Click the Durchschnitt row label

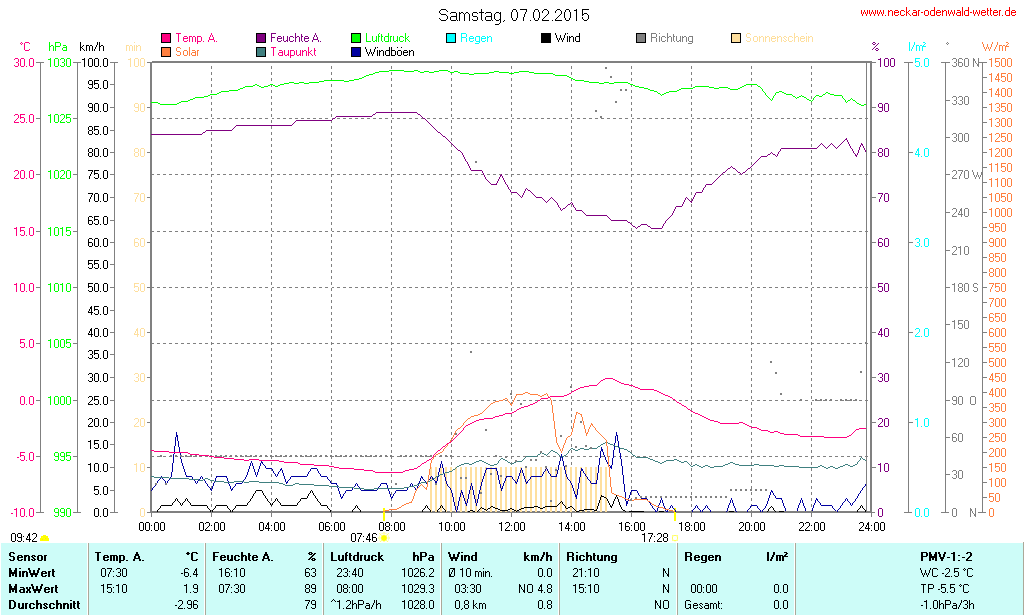[x=42, y=604]
